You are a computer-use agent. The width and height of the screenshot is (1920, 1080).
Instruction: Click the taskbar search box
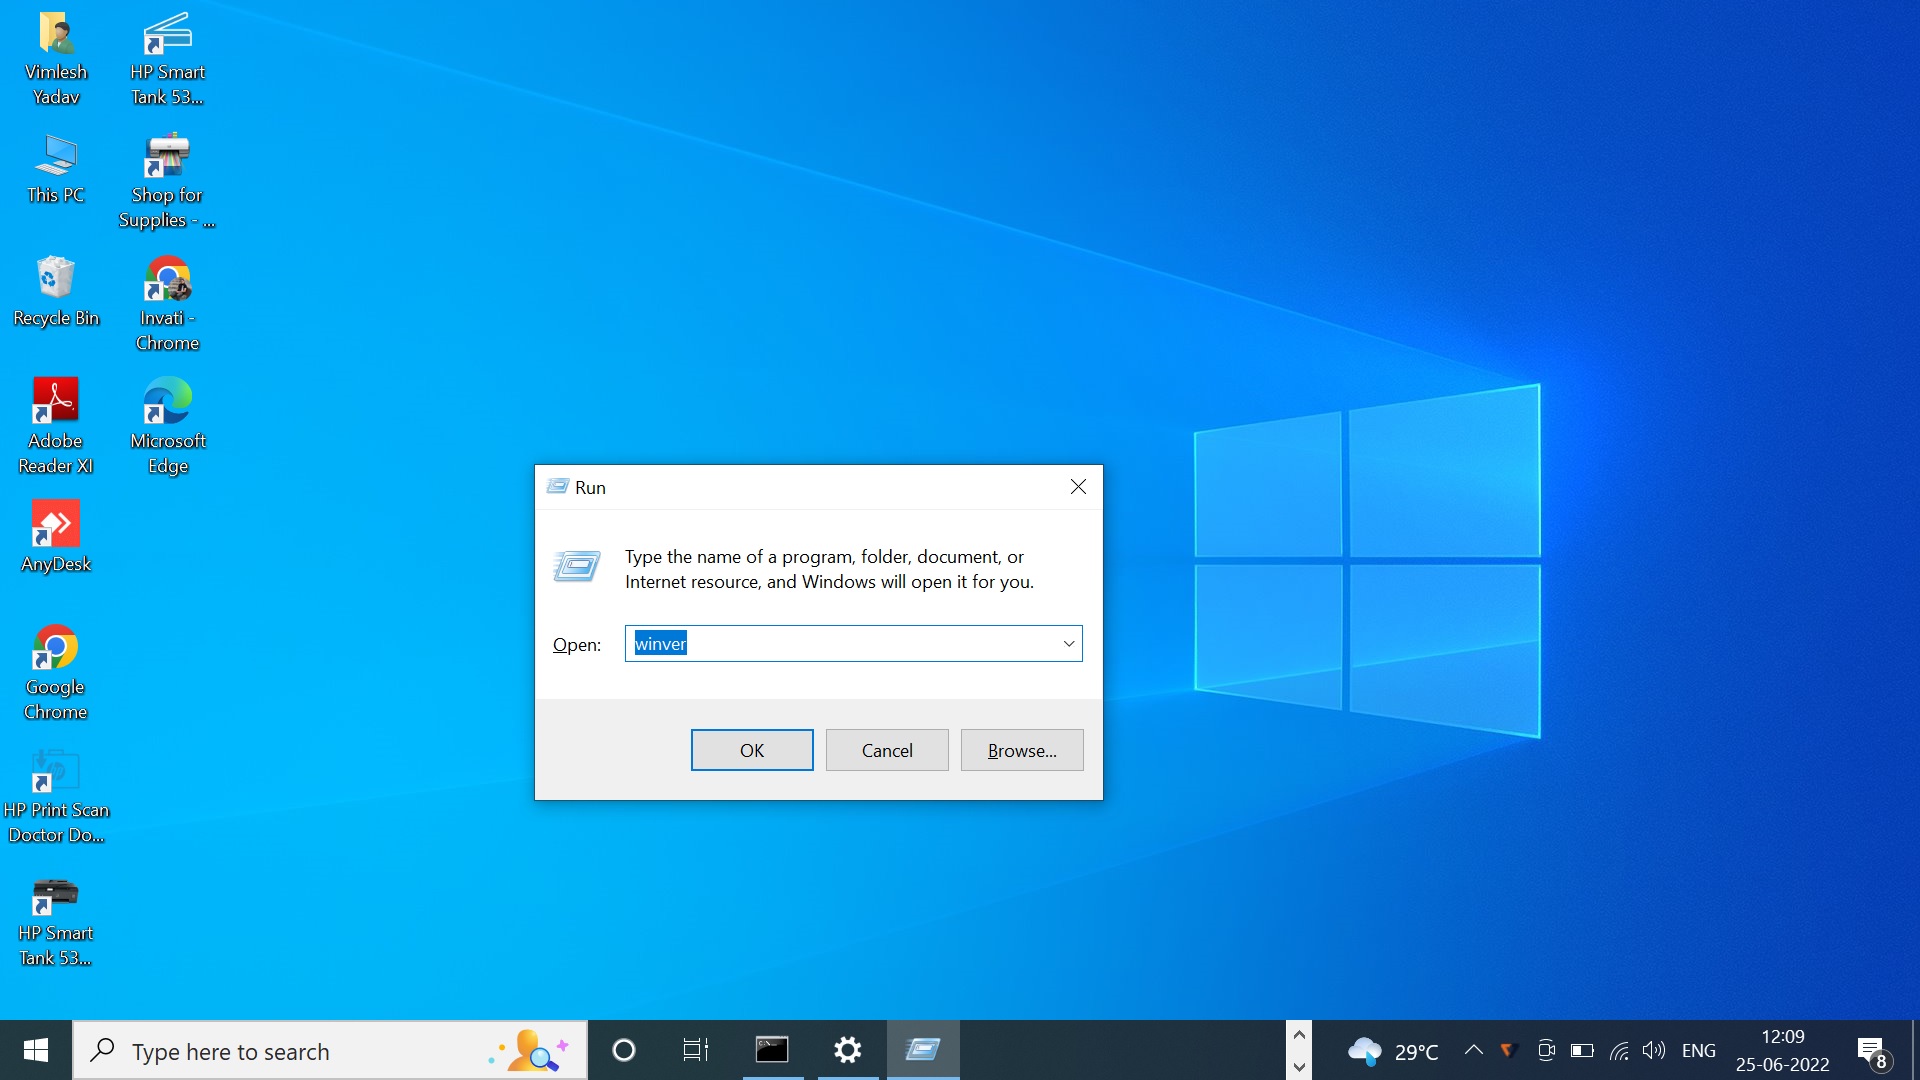[x=300, y=1051]
